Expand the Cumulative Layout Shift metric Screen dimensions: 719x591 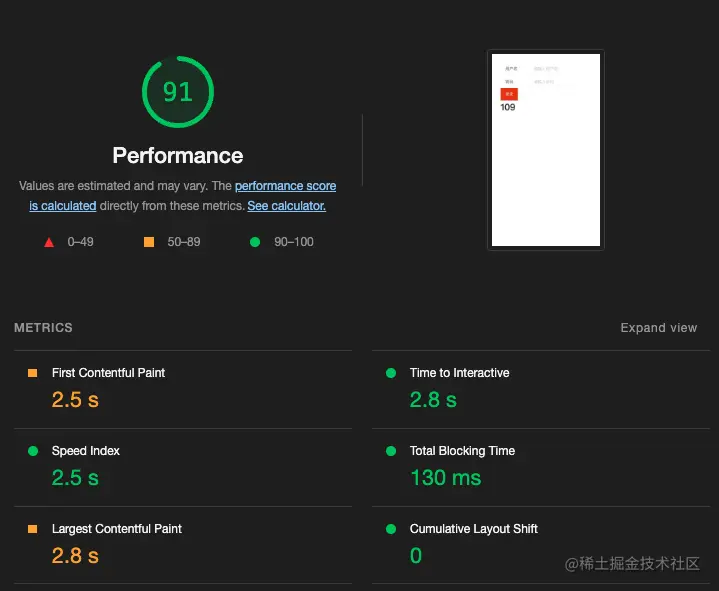coord(473,529)
